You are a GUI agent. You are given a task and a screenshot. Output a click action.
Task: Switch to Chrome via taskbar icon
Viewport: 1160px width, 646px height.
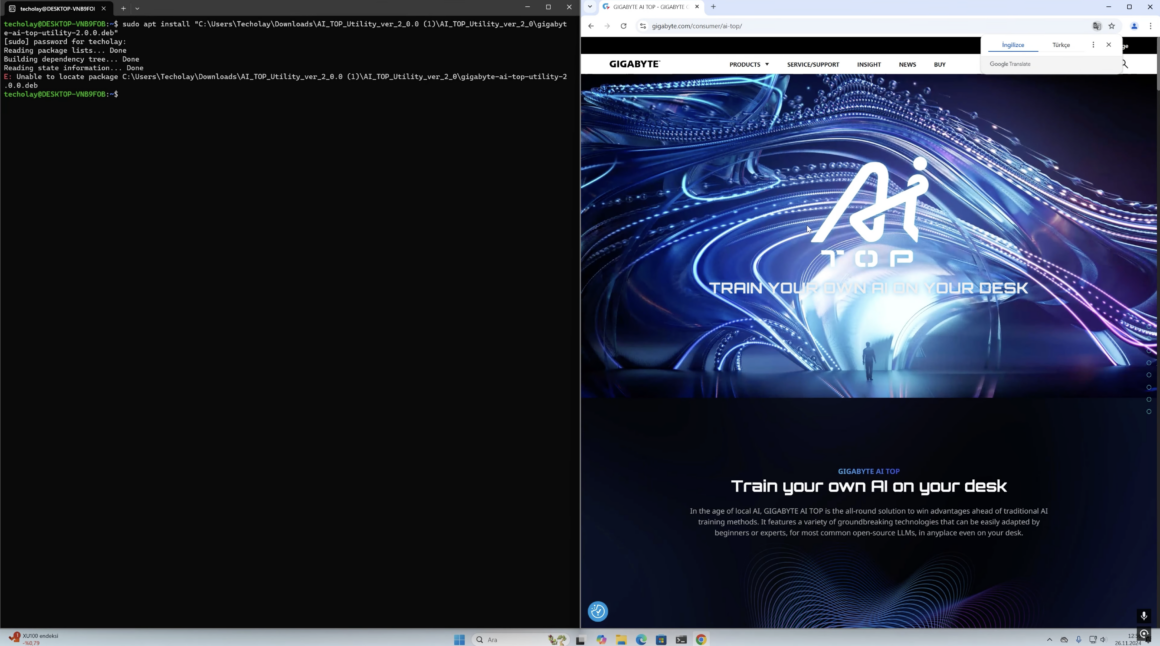click(x=701, y=639)
